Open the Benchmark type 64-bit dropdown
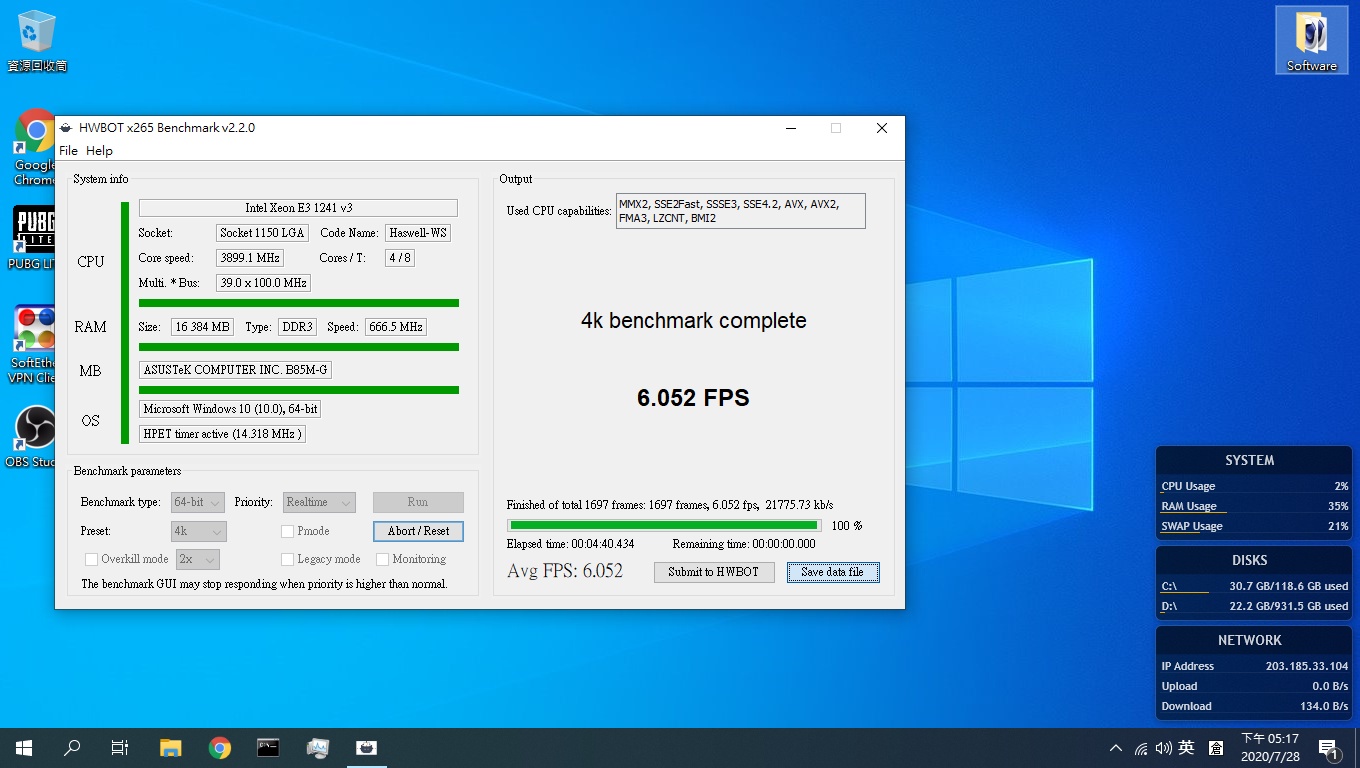 click(198, 502)
